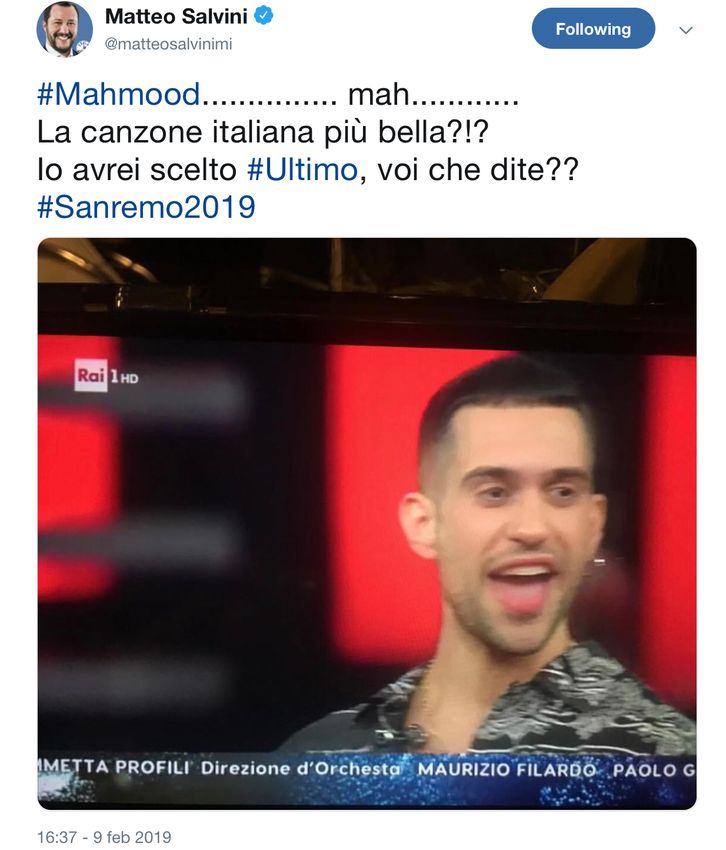
Task: Click the Matteo Salvini display name
Action: click(176, 16)
